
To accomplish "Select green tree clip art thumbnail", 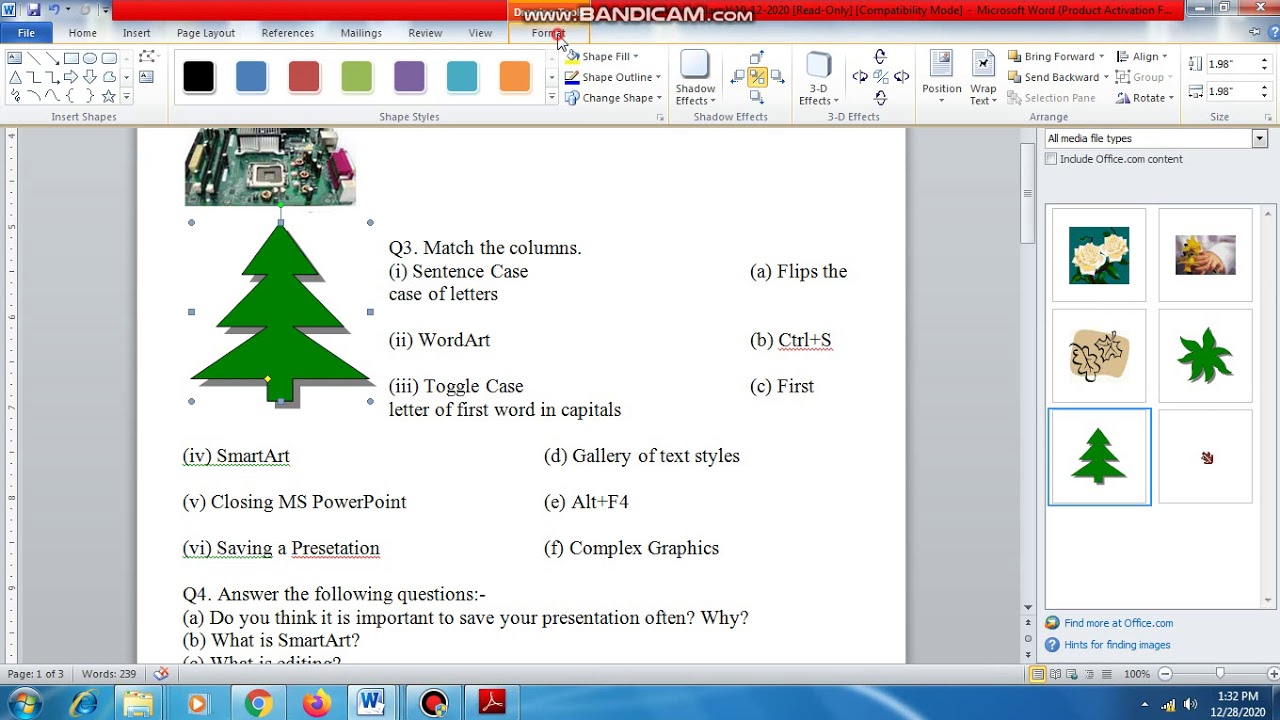I will coord(1099,456).
